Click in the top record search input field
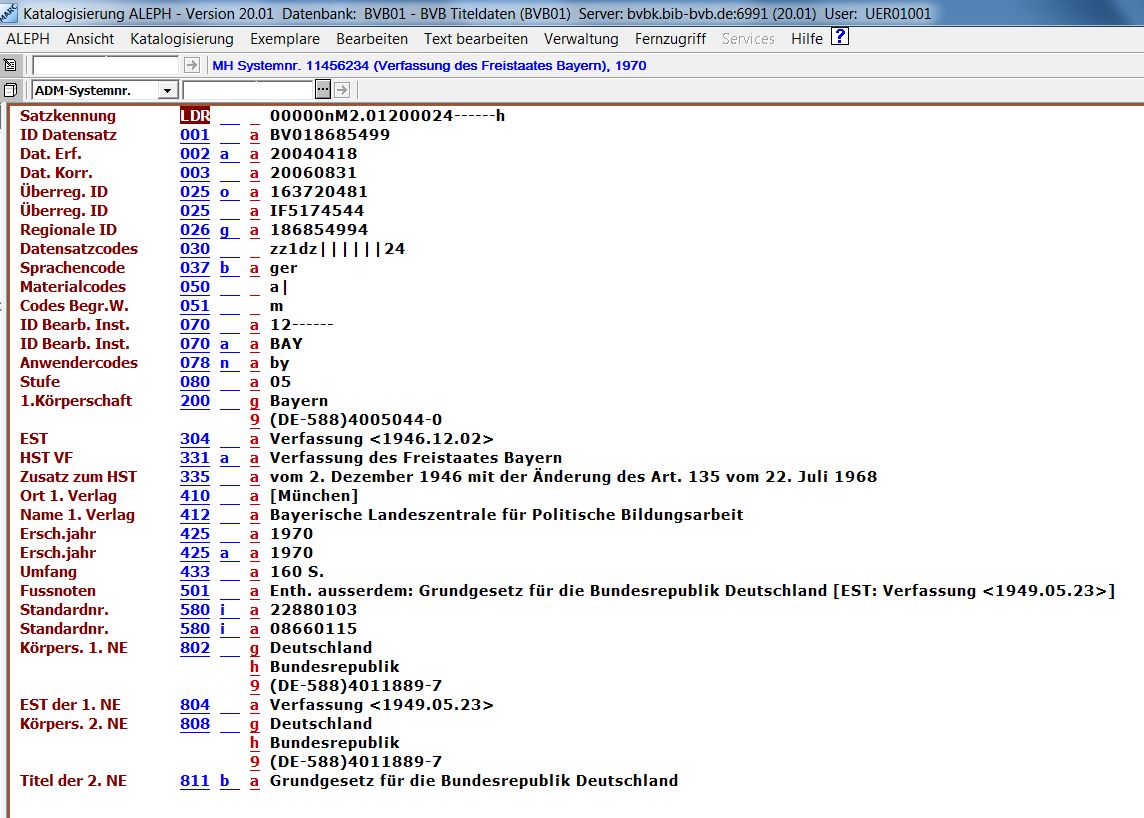Image resolution: width=1144 pixels, height=818 pixels. coord(105,65)
